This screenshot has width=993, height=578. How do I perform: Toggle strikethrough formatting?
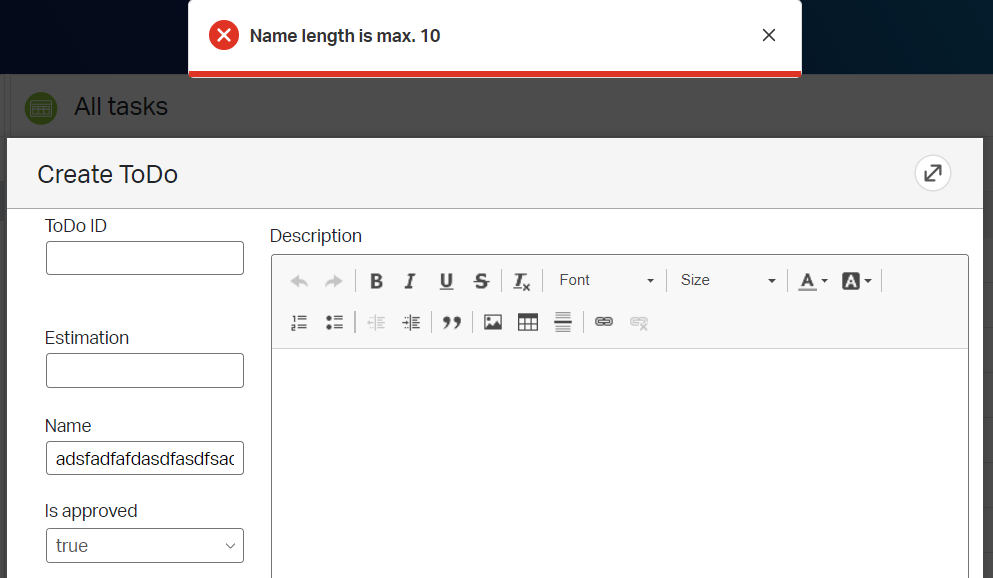pos(481,281)
